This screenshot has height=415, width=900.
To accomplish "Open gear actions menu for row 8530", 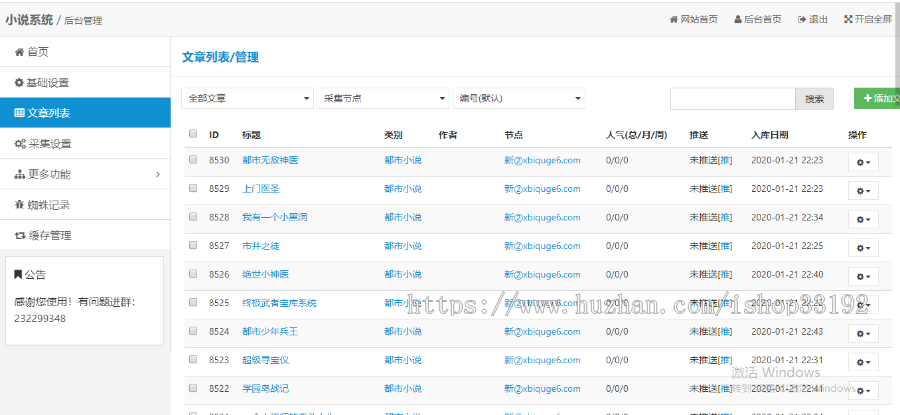I will coord(863,162).
